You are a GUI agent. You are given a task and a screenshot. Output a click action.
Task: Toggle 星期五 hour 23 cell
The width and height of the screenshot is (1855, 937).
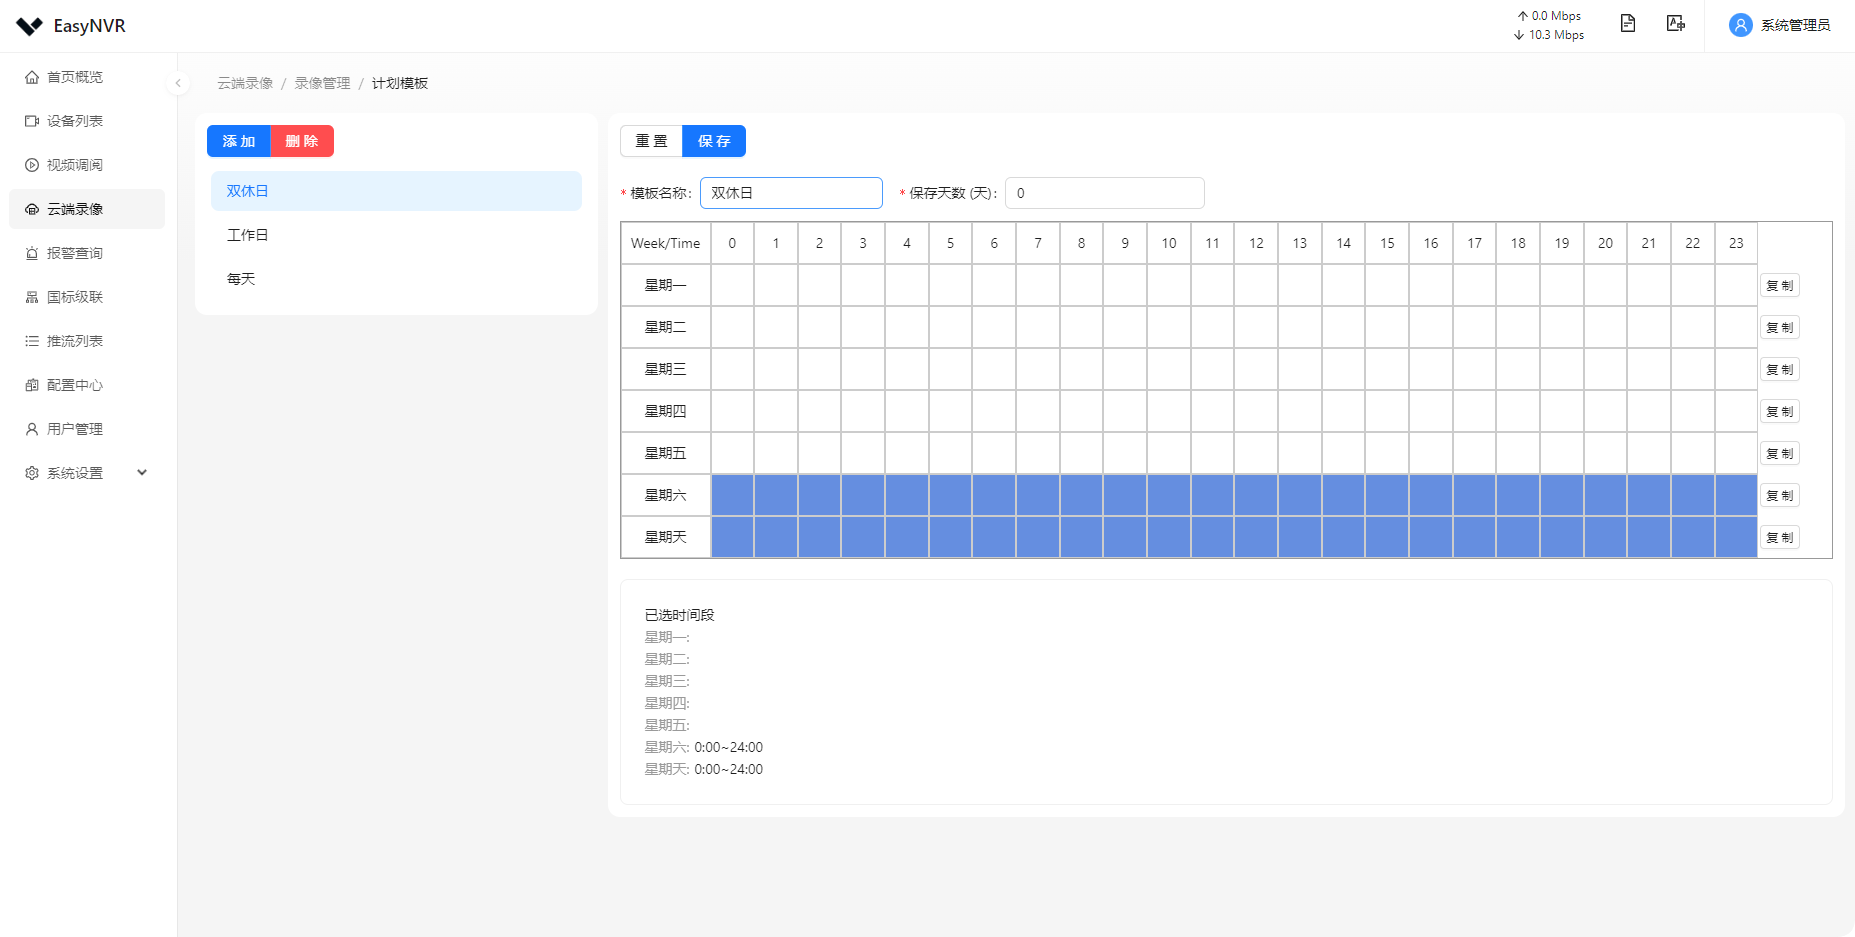(x=1736, y=453)
